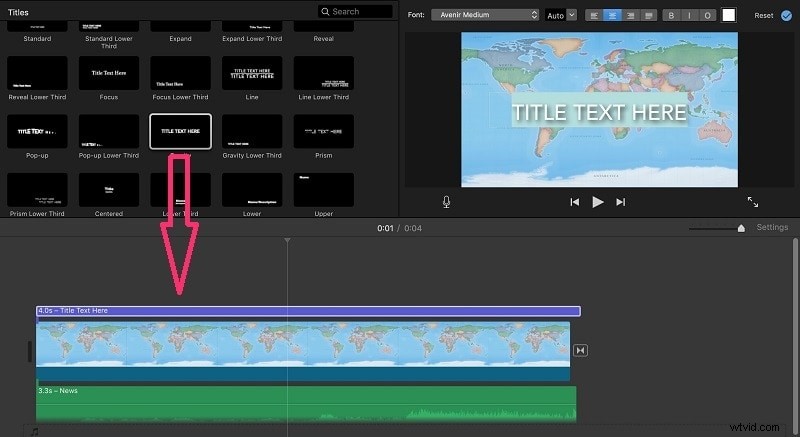Select the Pop-up title style
The width and height of the screenshot is (800, 437).
point(37,132)
